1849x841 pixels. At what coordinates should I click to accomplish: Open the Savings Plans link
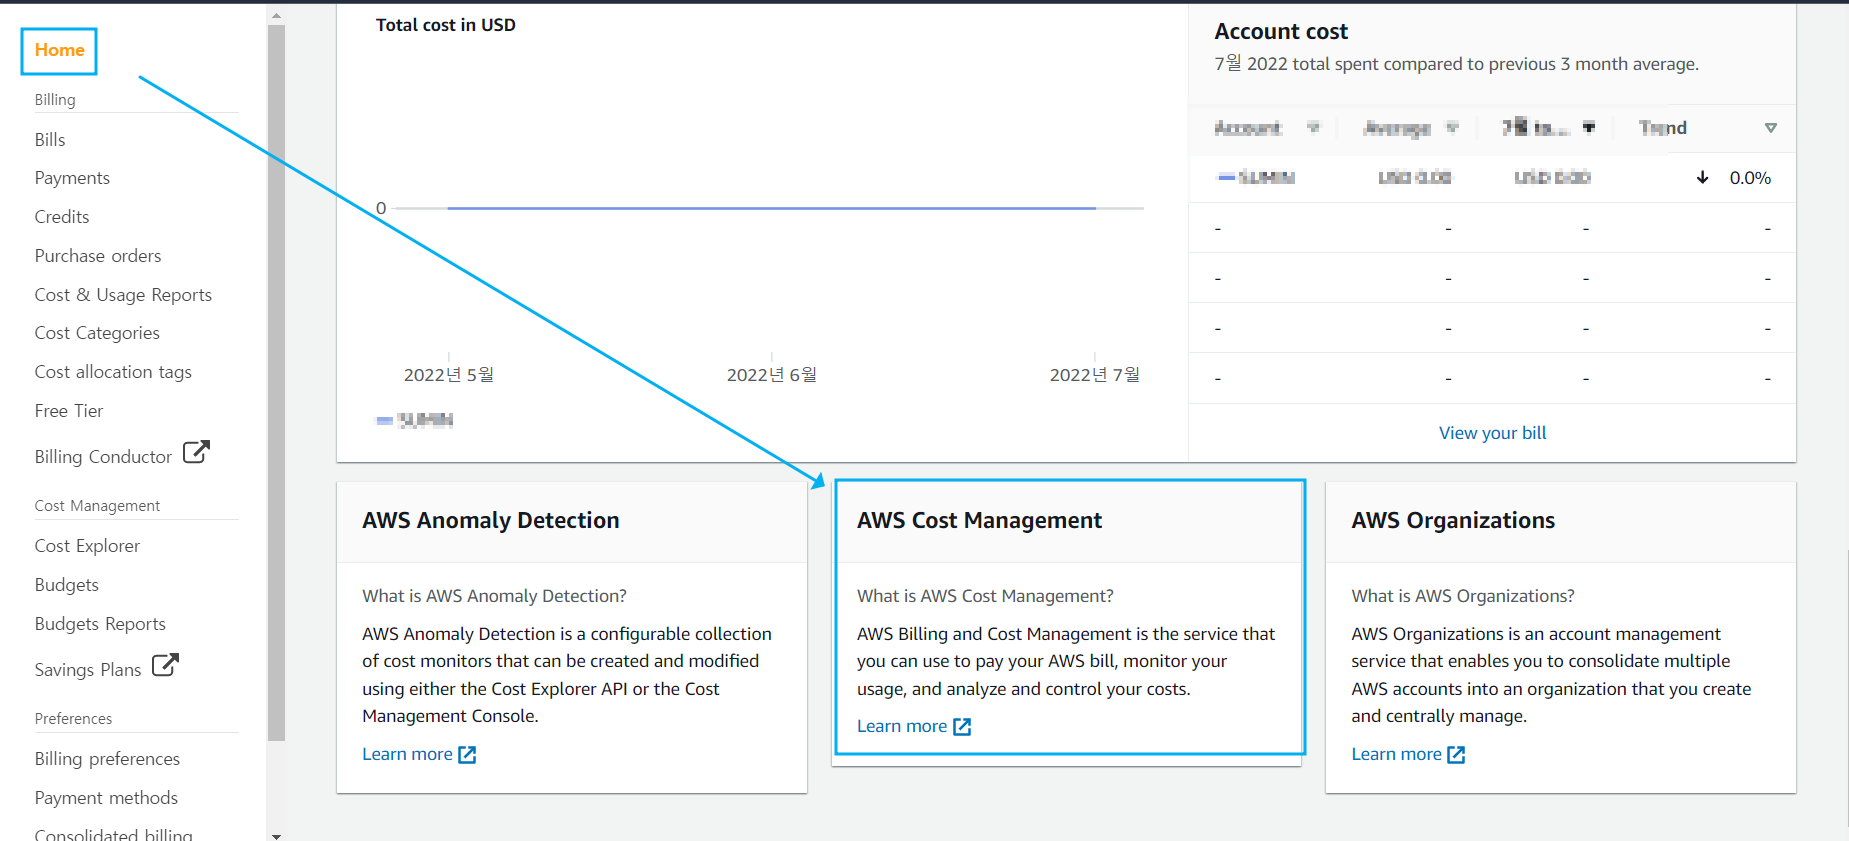88,670
